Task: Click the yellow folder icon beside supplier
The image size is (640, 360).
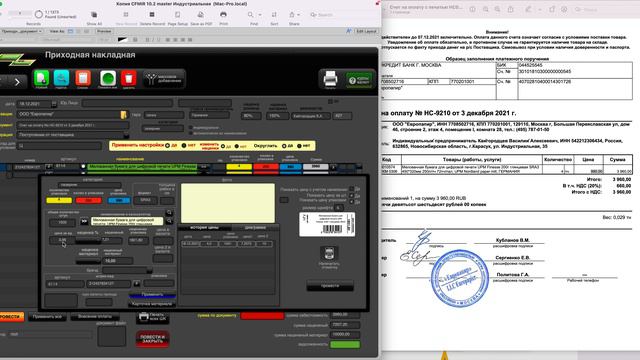Action: [x=123, y=115]
